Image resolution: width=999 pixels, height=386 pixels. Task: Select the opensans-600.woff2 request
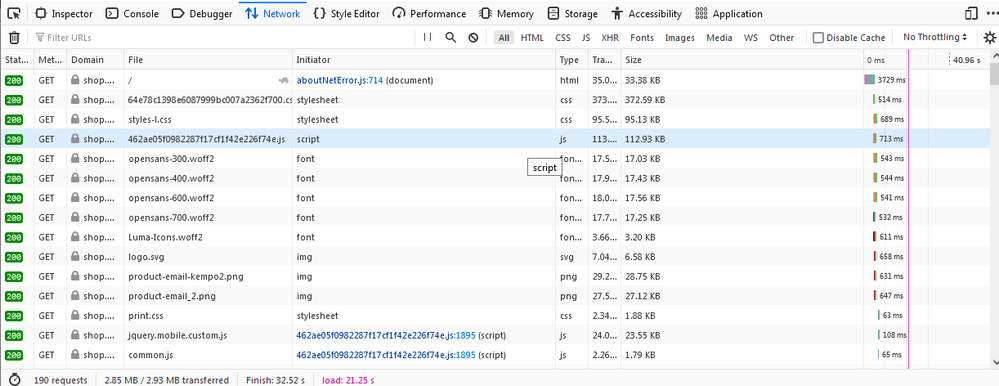[495, 197]
